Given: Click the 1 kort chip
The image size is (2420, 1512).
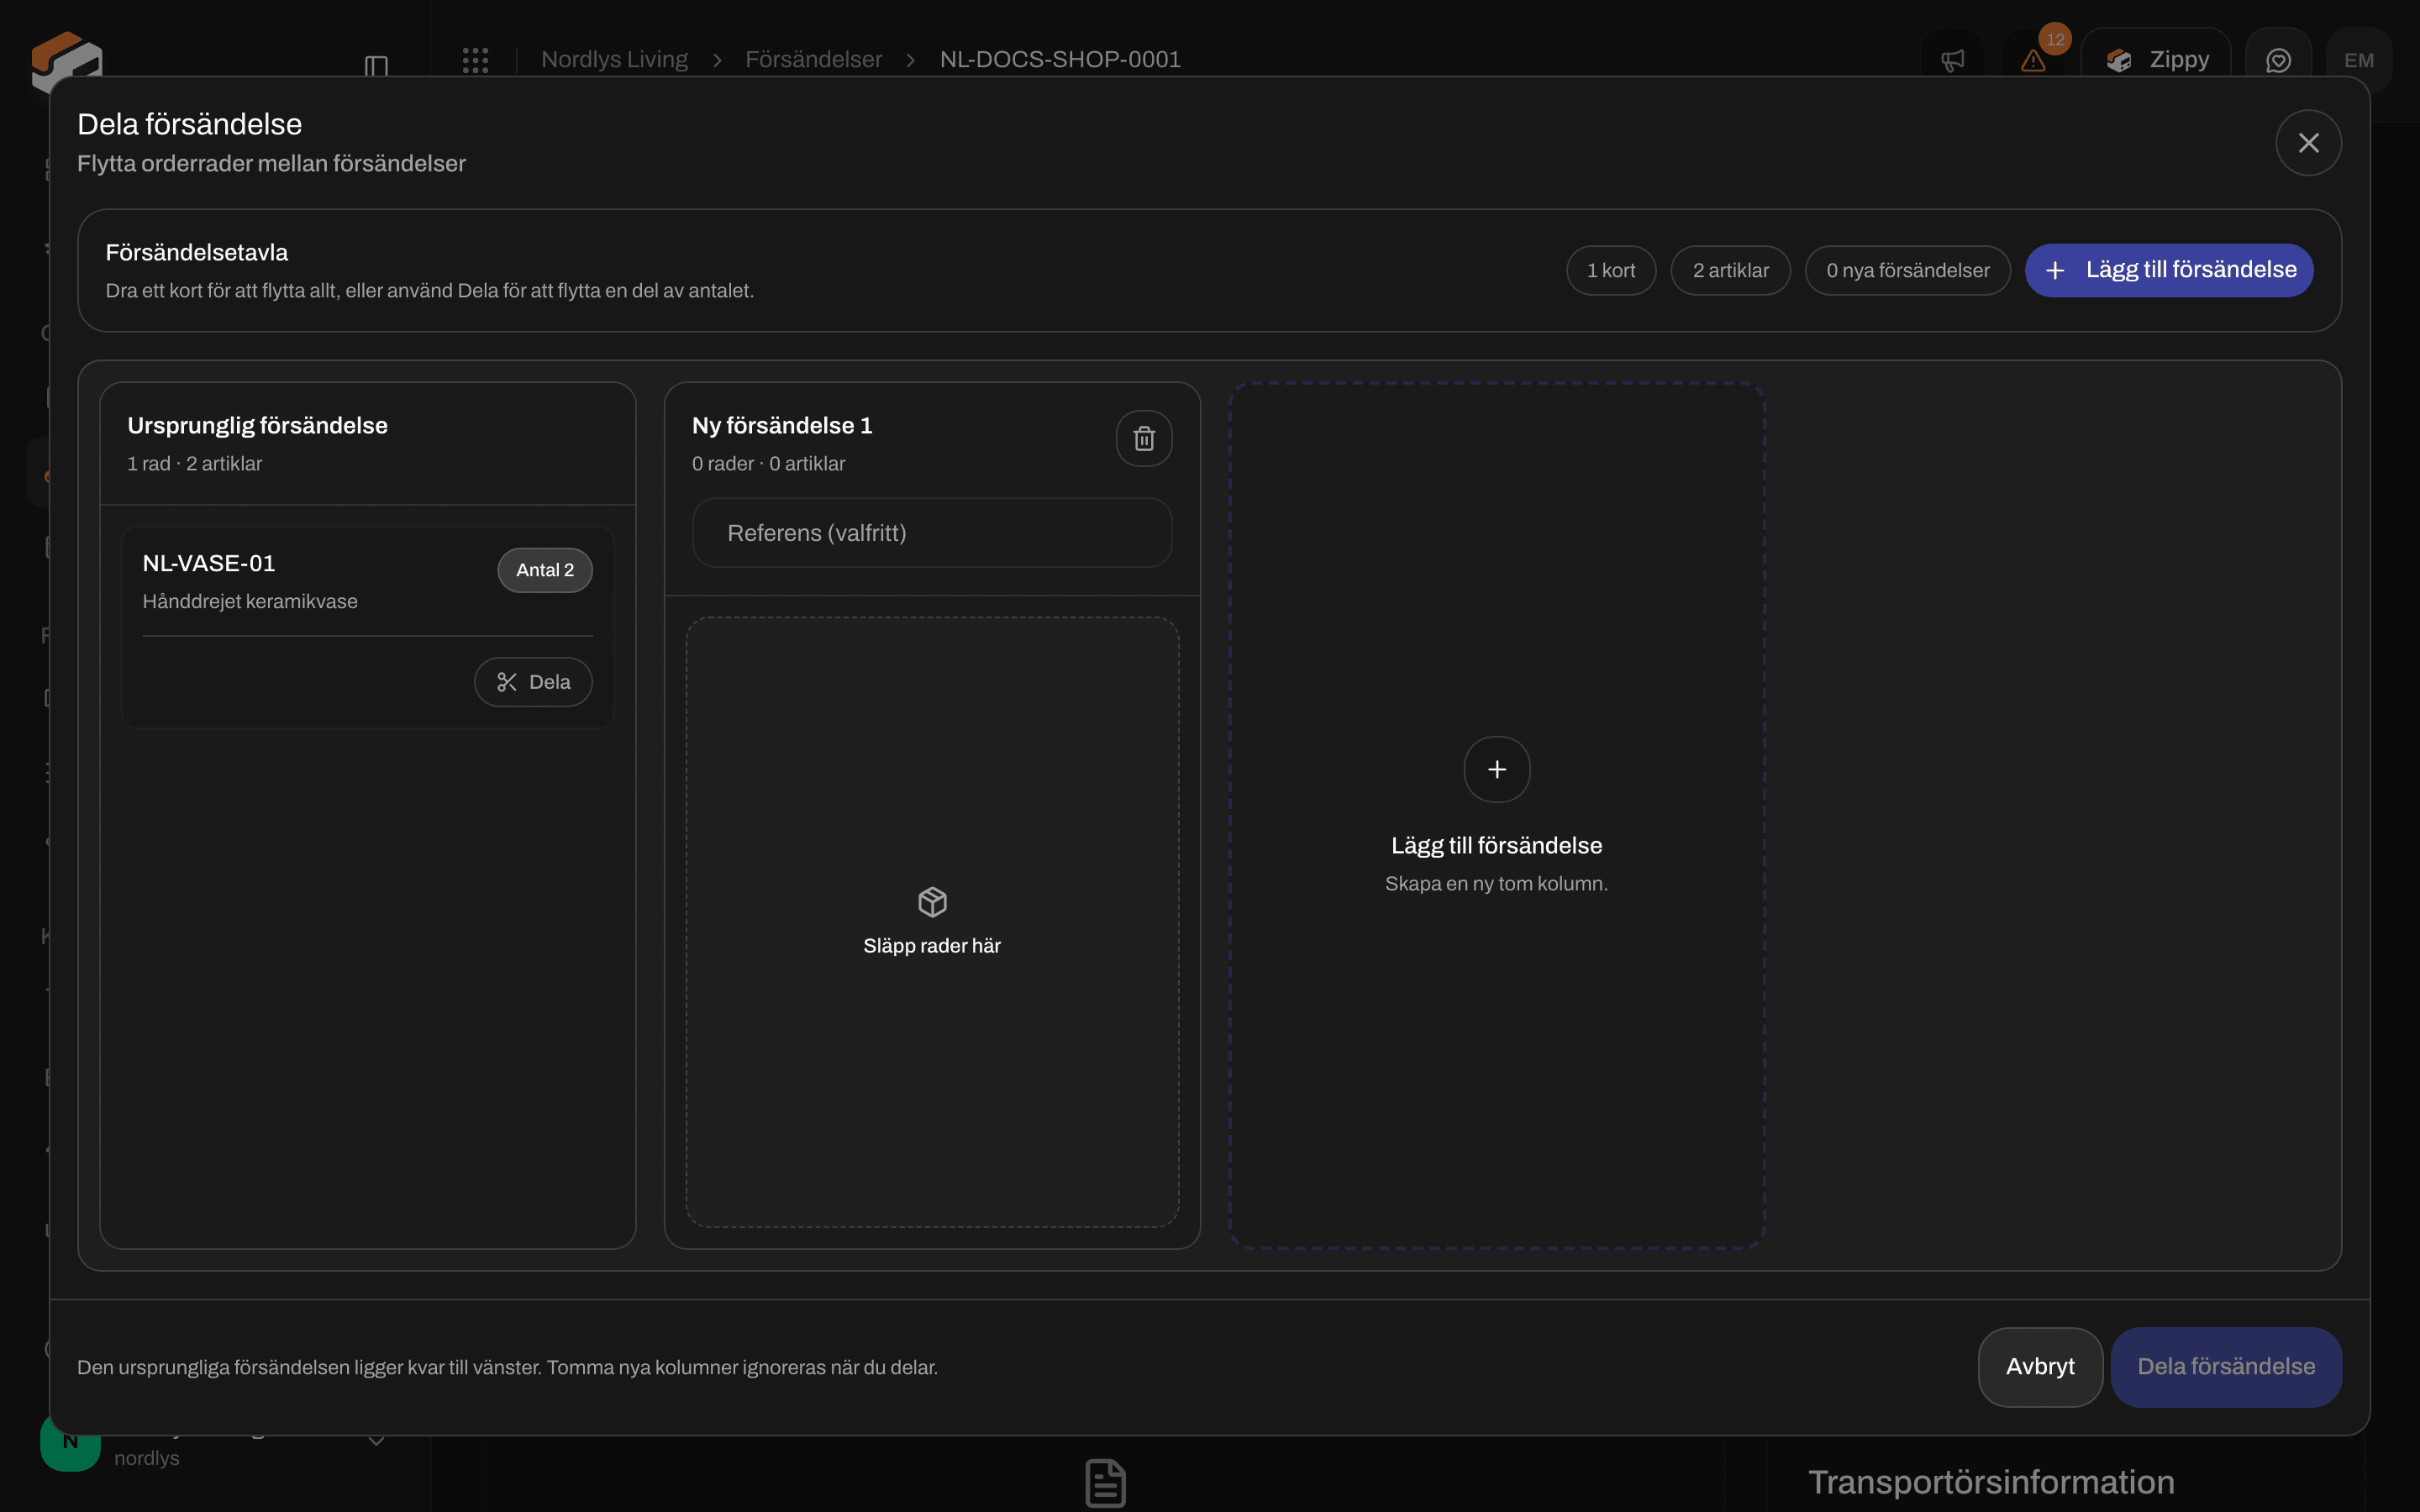Looking at the screenshot, I should pyautogui.click(x=1611, y=270).
